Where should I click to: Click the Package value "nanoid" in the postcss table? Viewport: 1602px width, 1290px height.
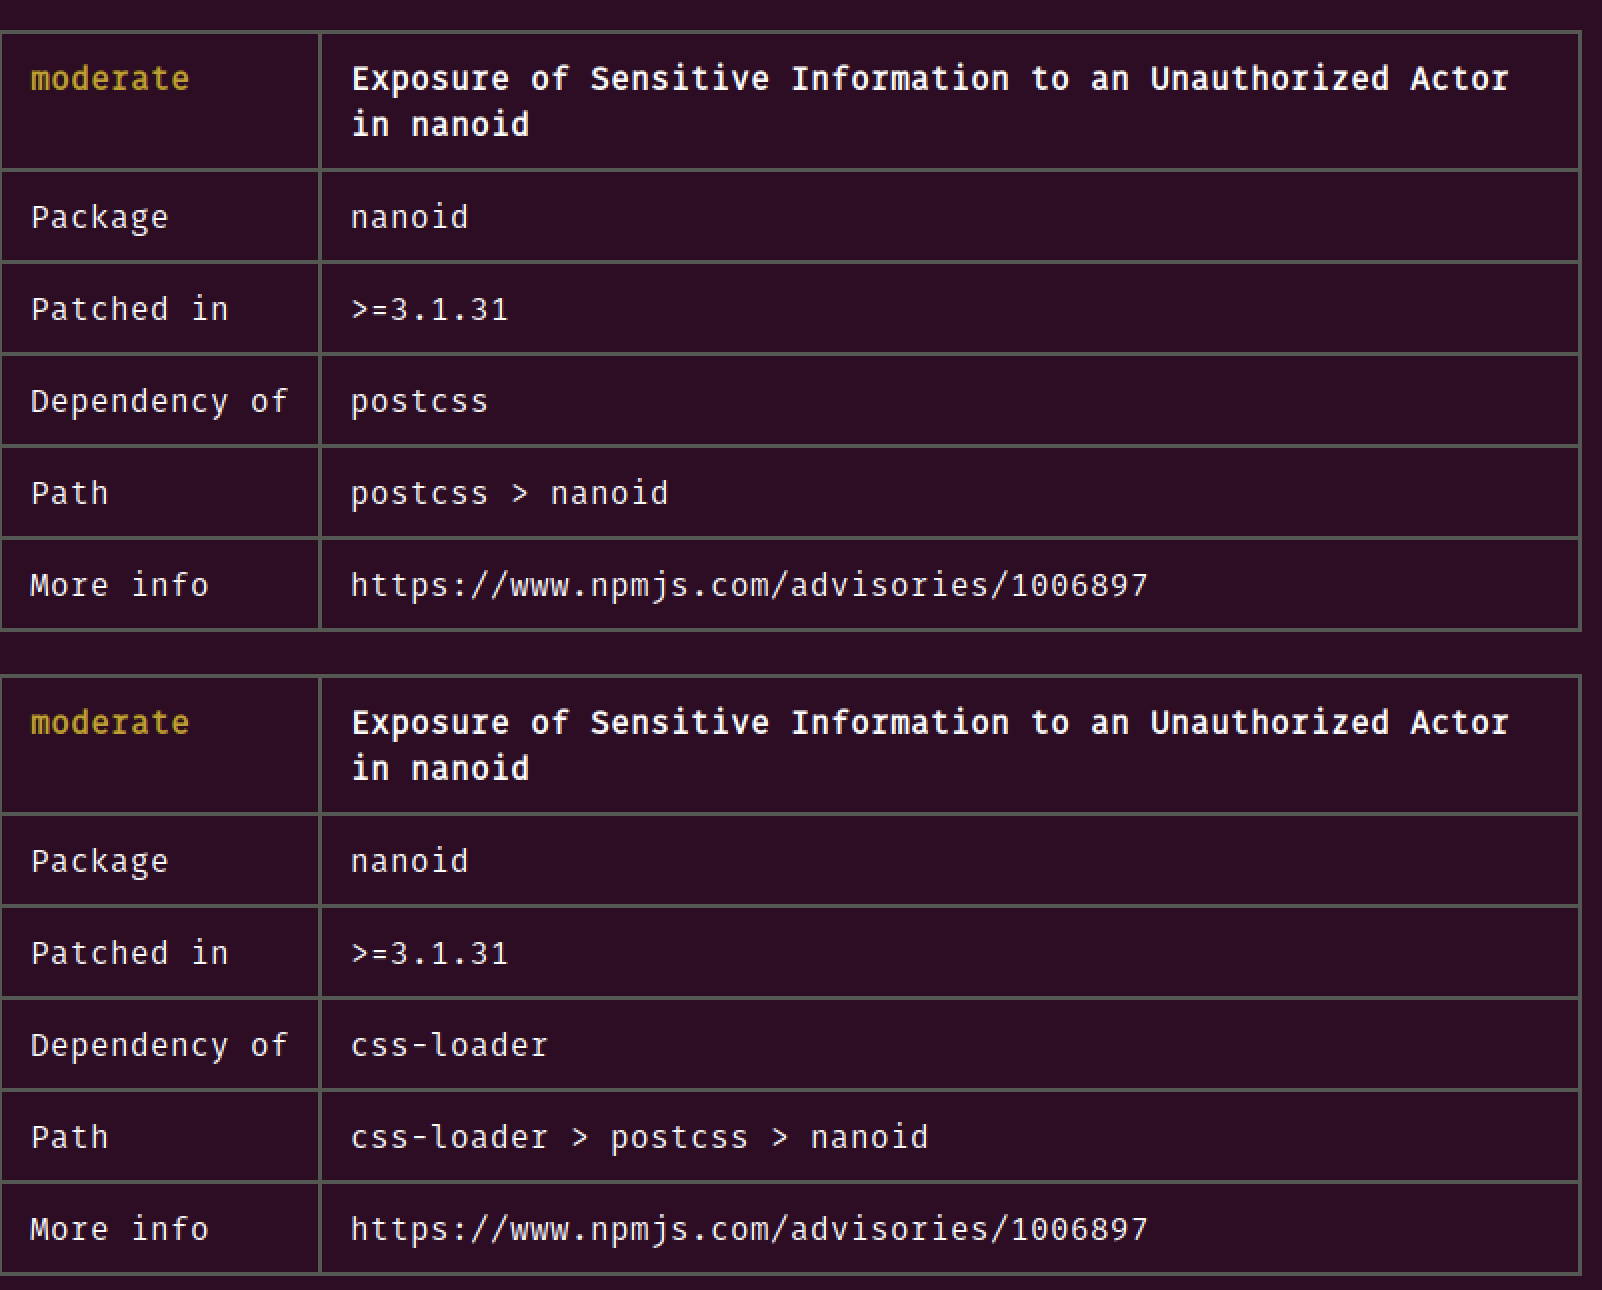coord(409,217)
